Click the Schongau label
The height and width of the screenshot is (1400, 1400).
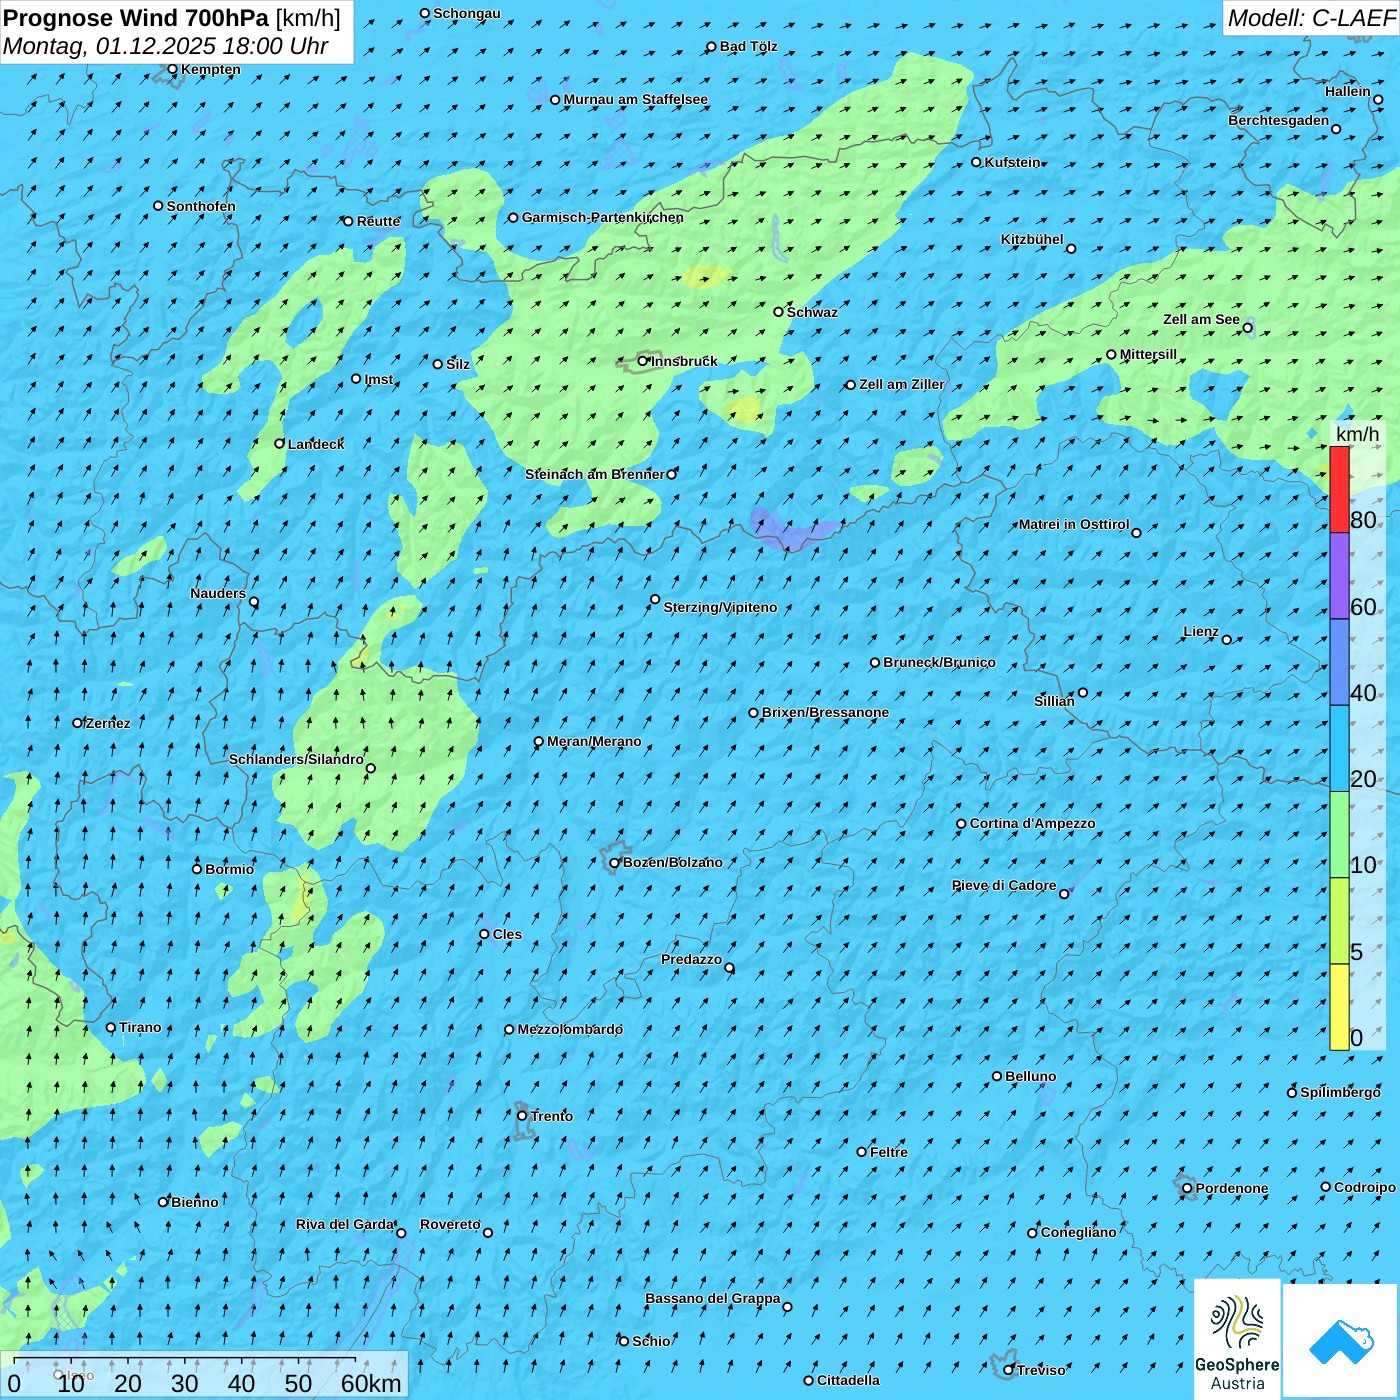pos(466,13)
